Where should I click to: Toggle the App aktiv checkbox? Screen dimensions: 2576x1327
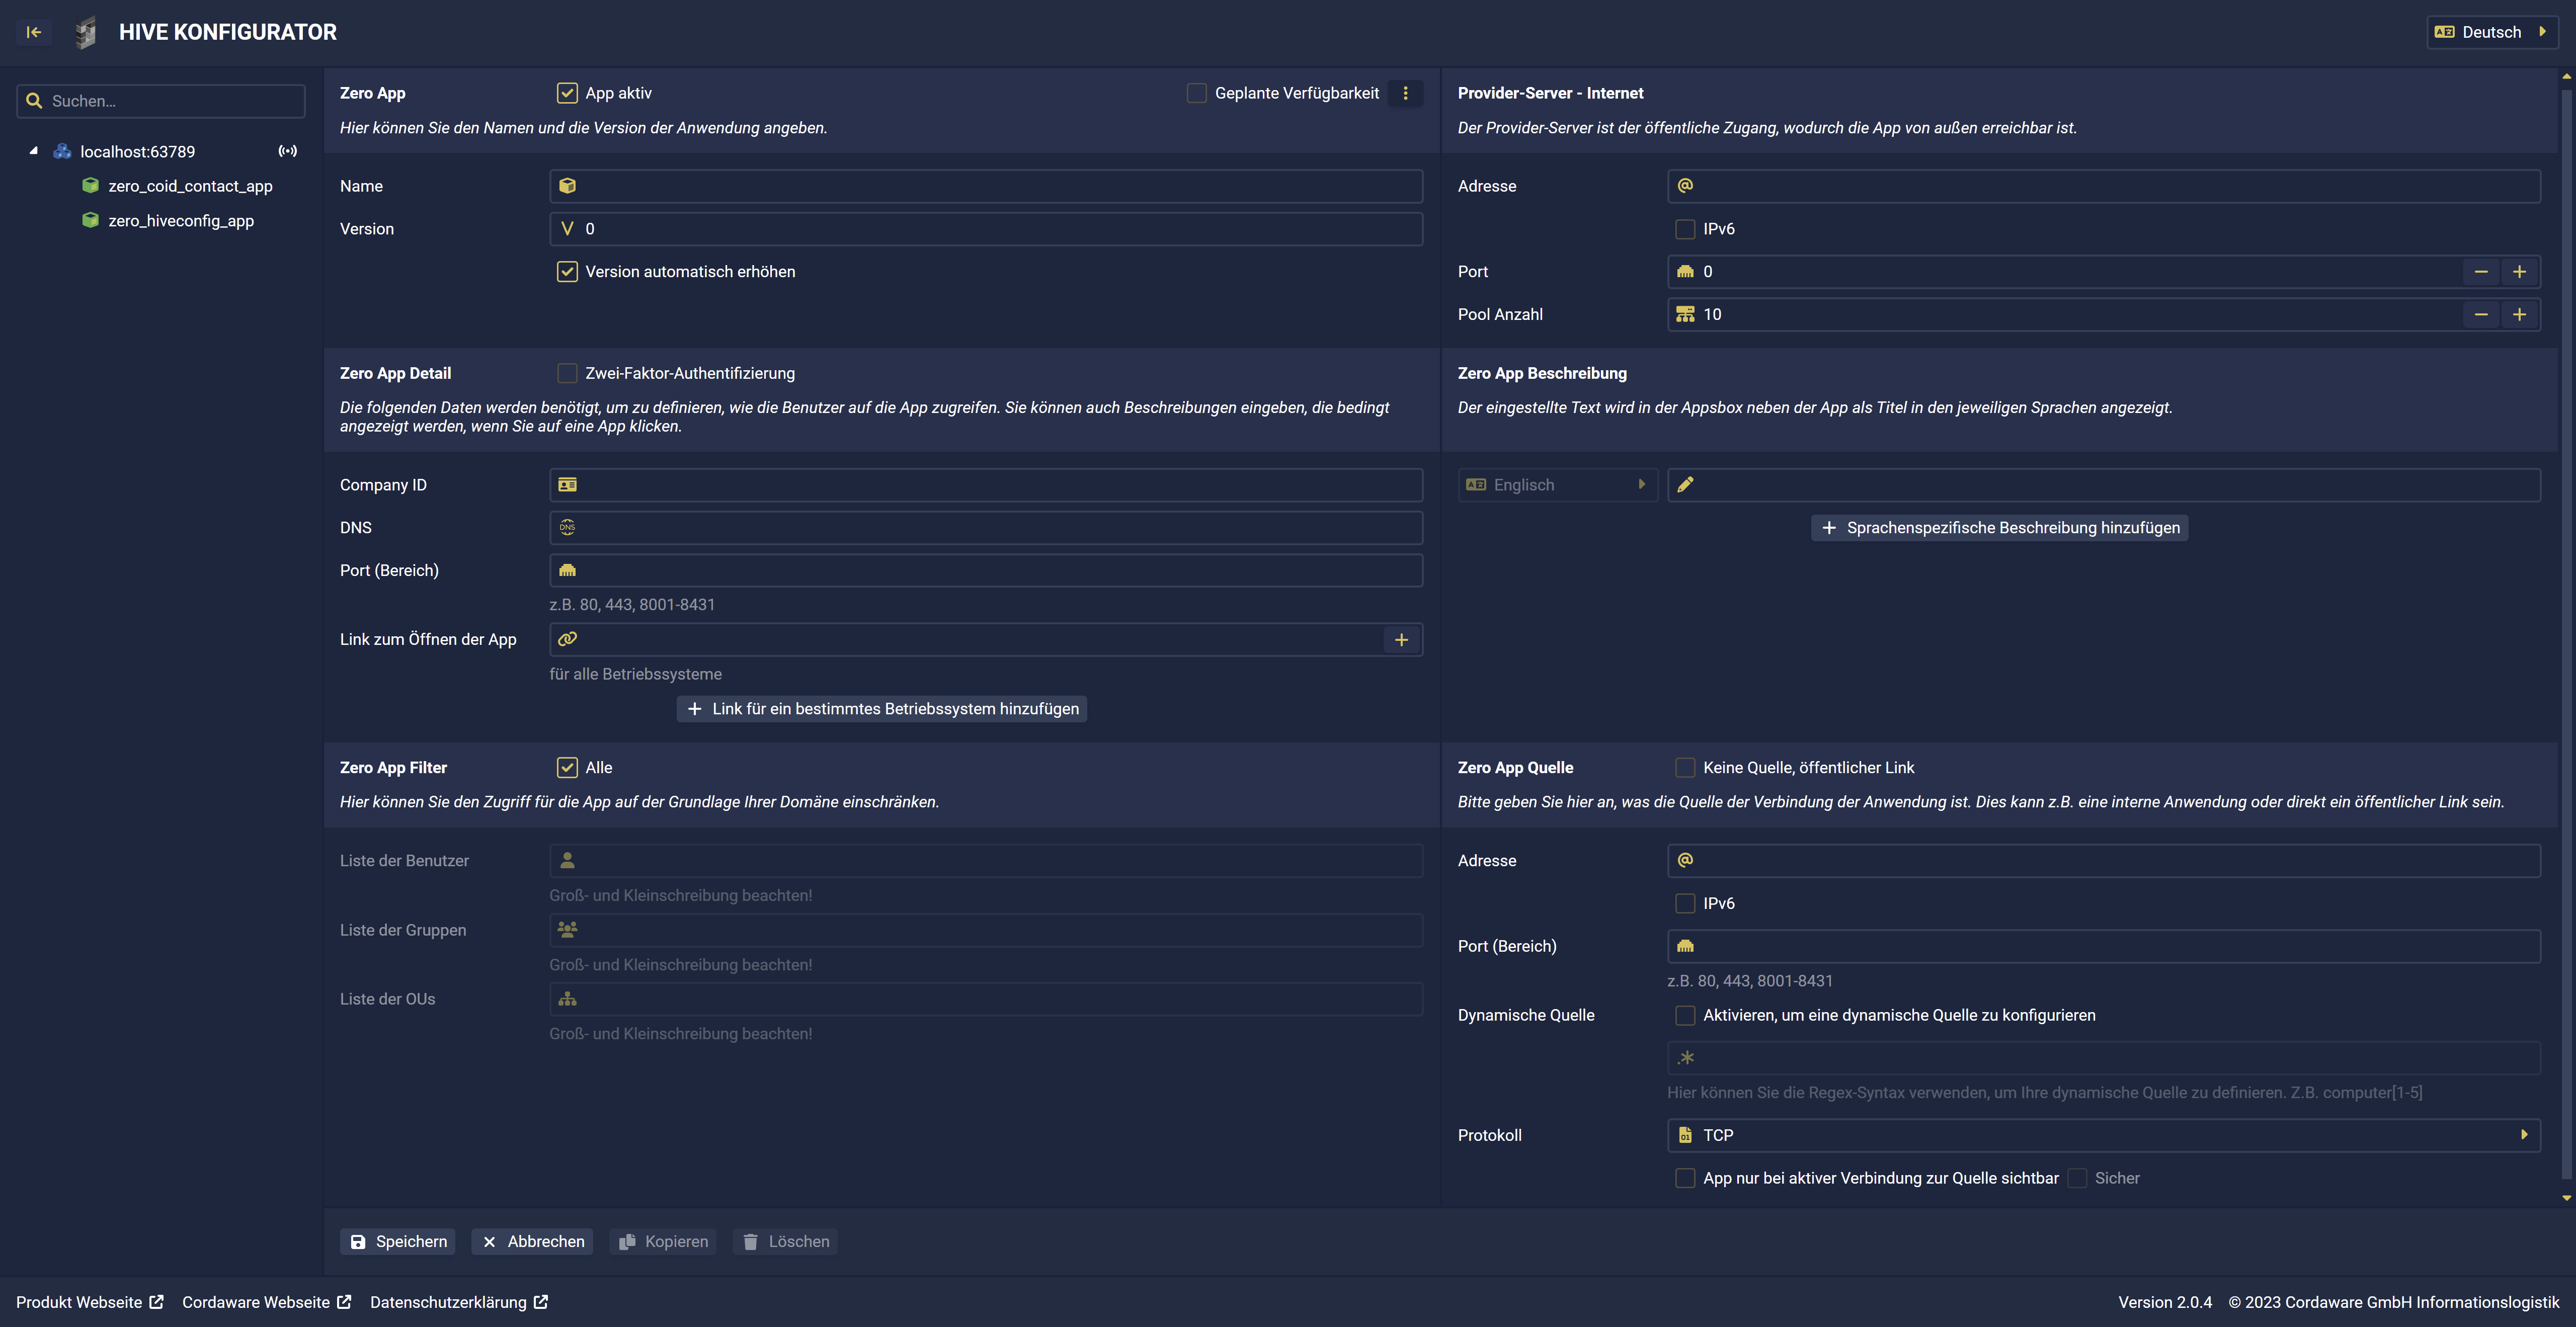[567, 93]
